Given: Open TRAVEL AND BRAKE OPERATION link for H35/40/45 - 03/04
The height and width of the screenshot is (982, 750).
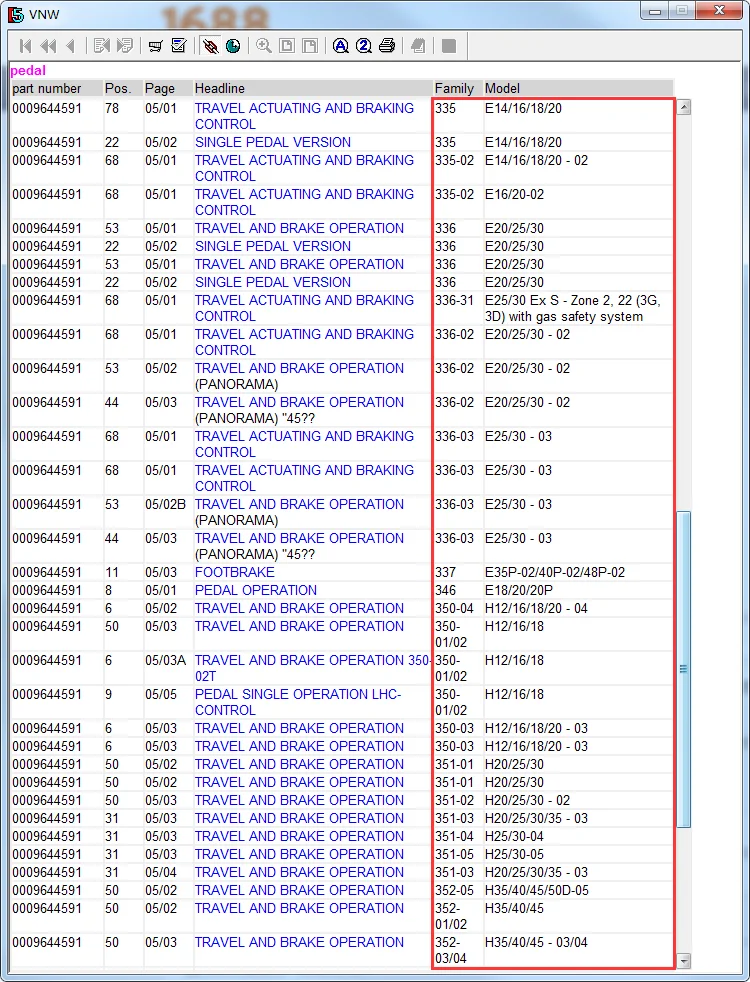Looking at the screenshot, I should click(299, 943).
